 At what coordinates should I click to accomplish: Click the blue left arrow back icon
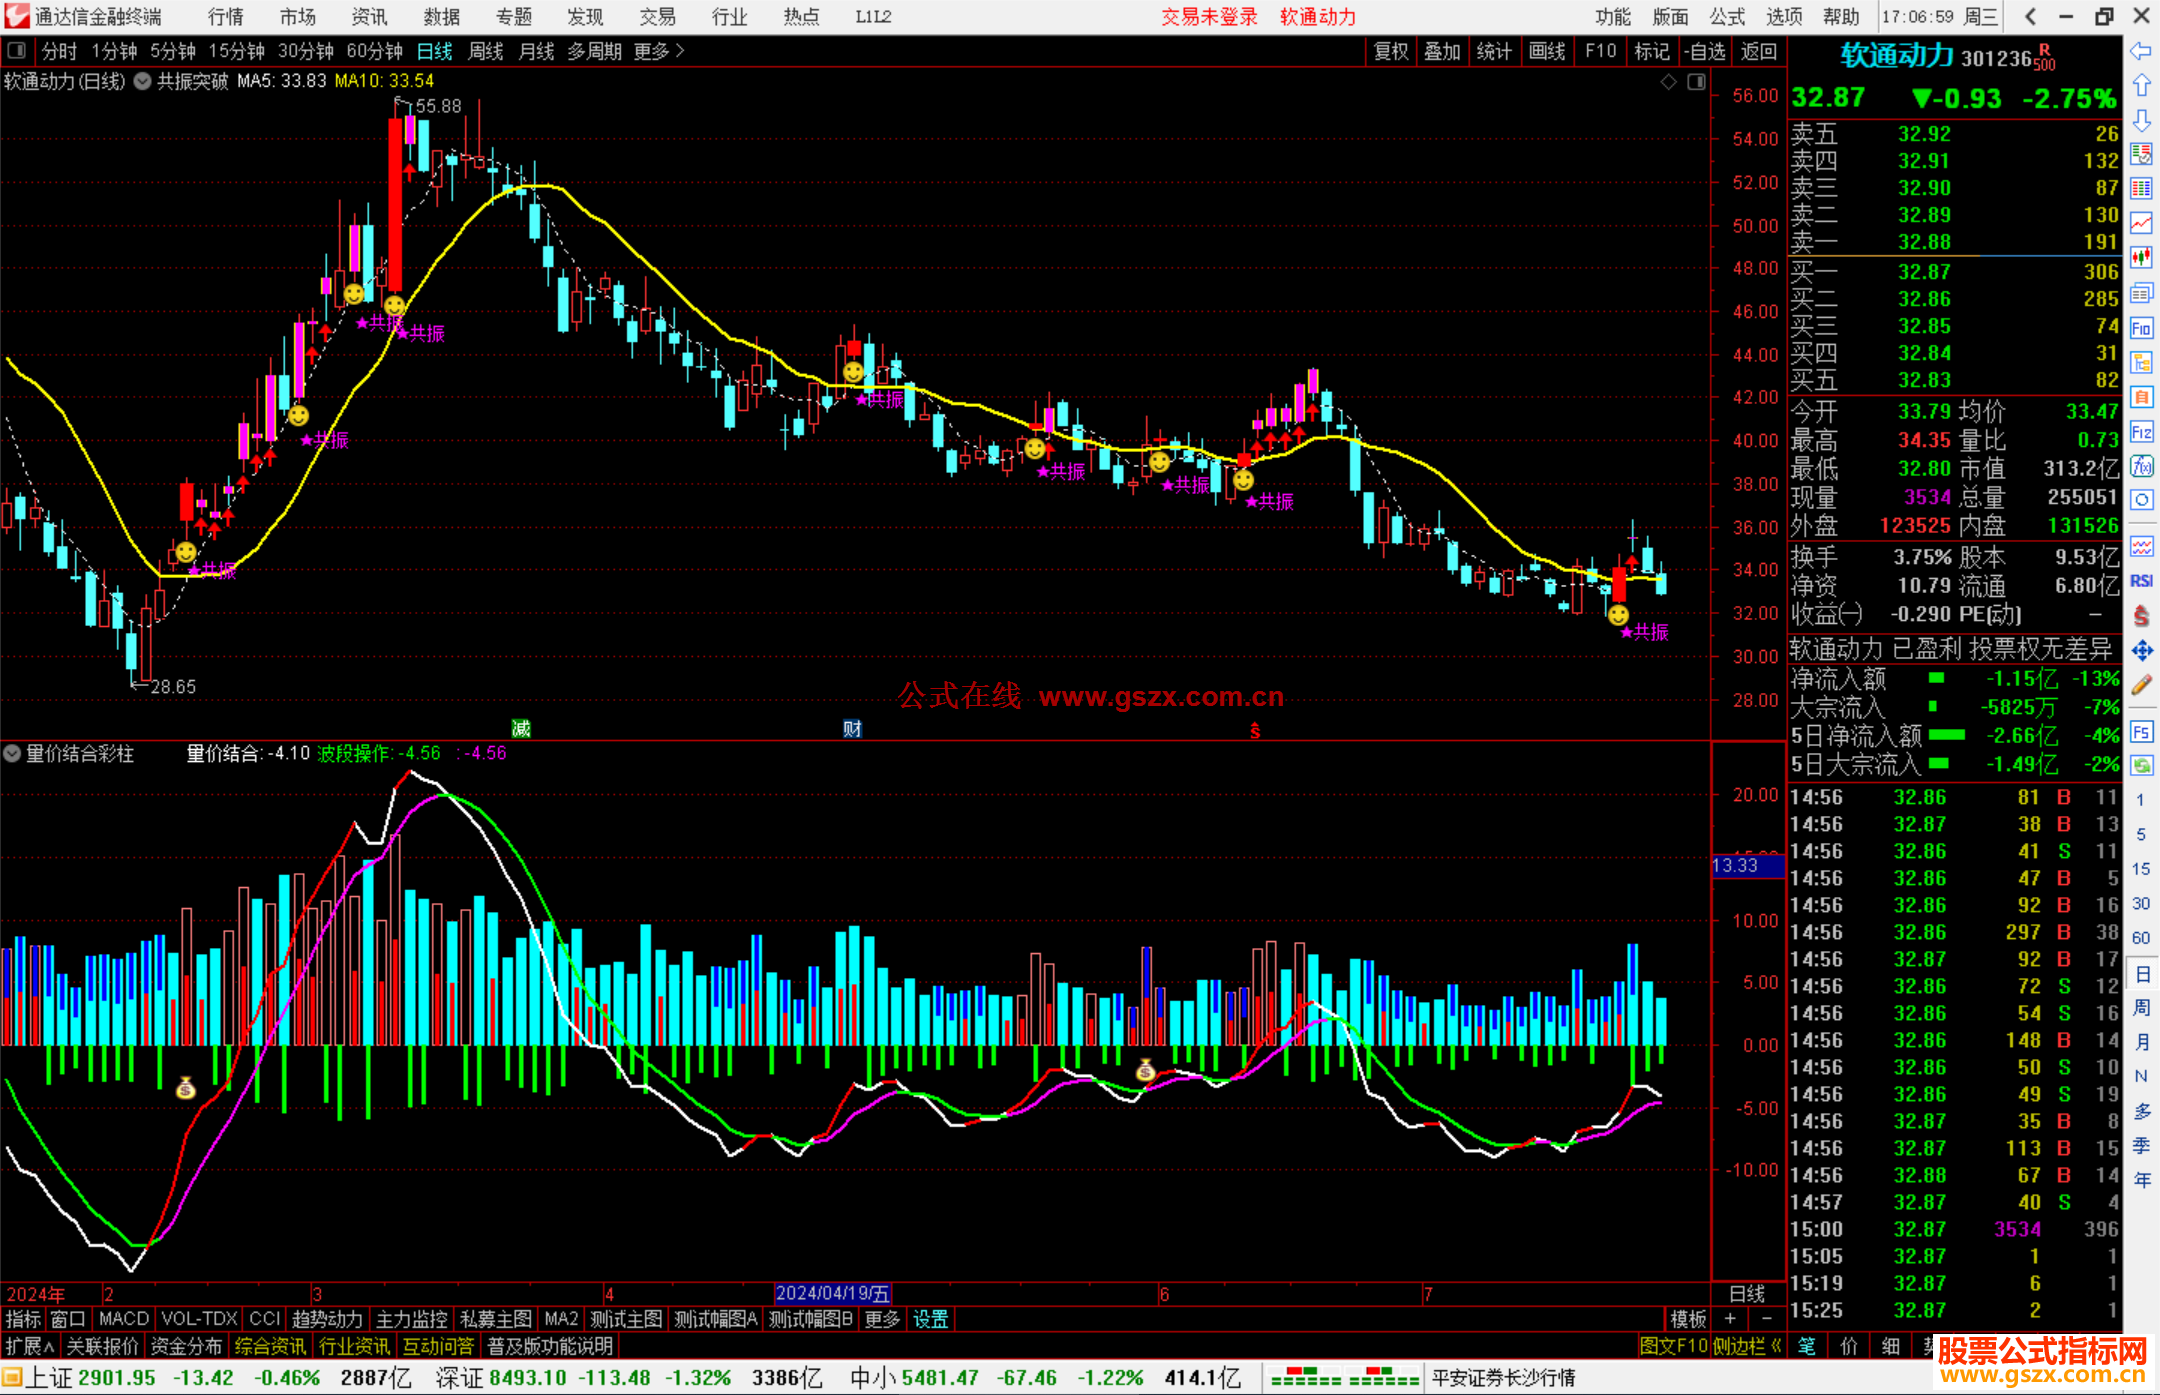click(2141, 51)
